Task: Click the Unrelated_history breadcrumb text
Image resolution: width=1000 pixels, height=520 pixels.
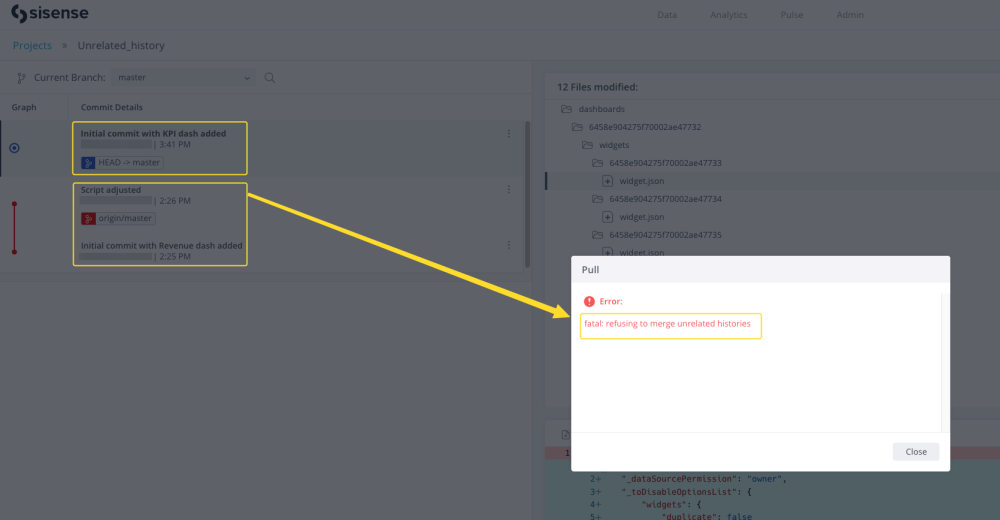Action: click(x=121, y=45)
